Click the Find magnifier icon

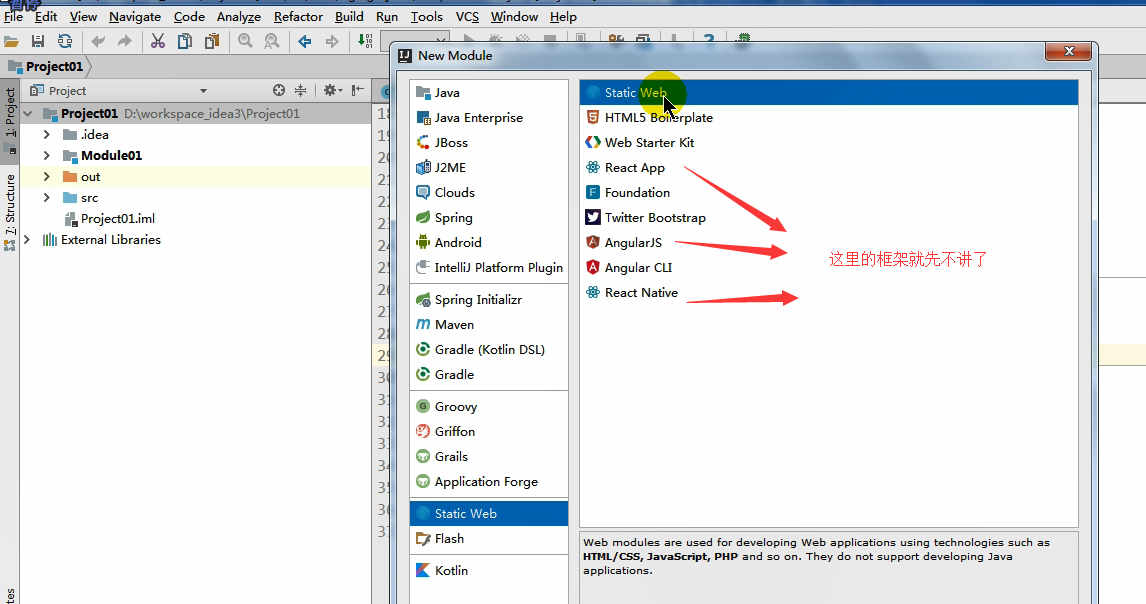pyautogui.click(x=246, y=42)
